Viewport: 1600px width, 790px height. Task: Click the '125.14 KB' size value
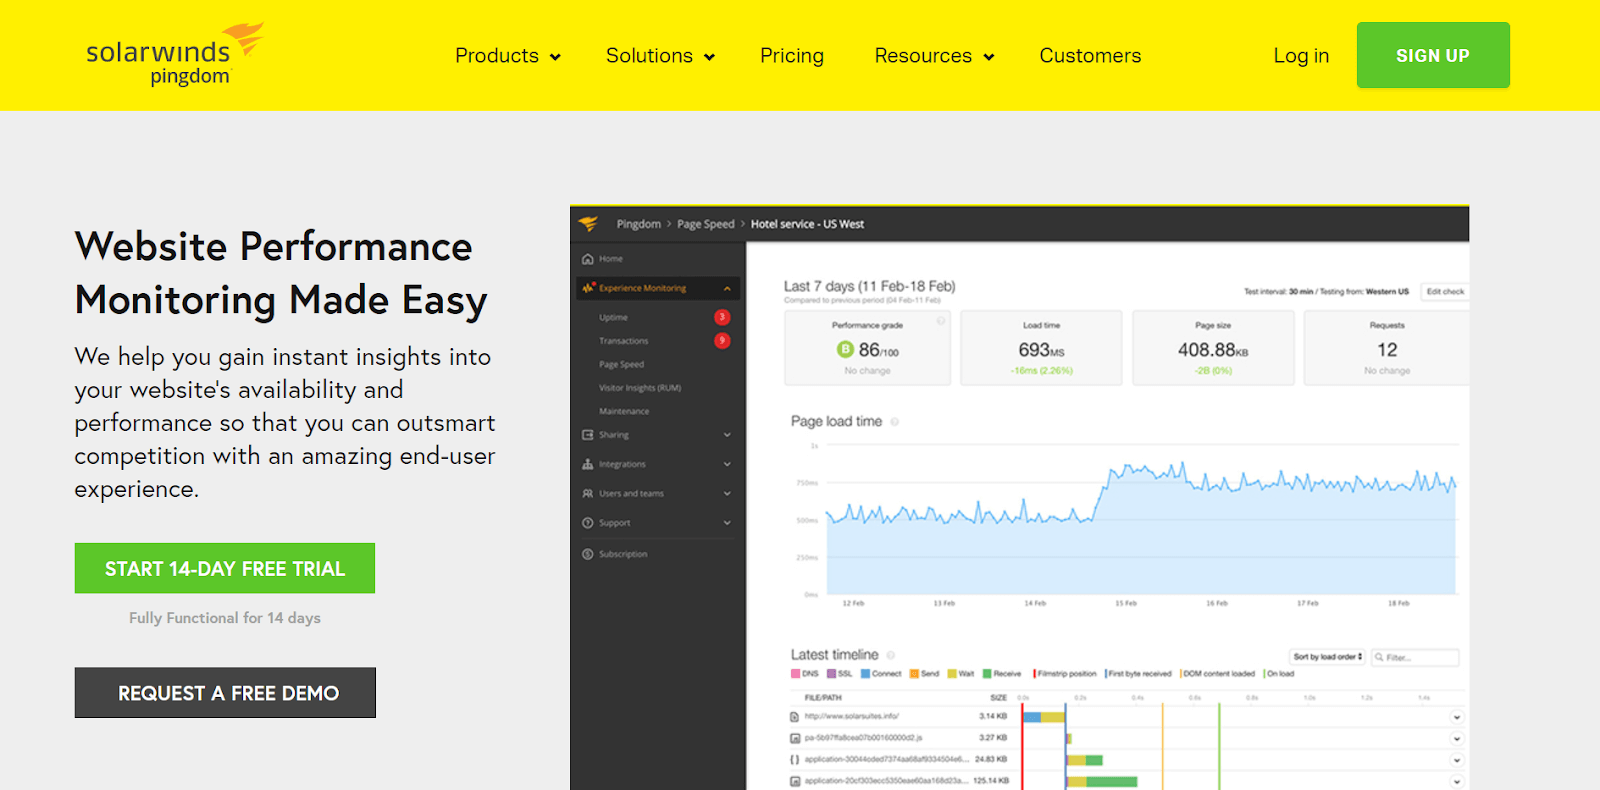[x=991, y=781]
